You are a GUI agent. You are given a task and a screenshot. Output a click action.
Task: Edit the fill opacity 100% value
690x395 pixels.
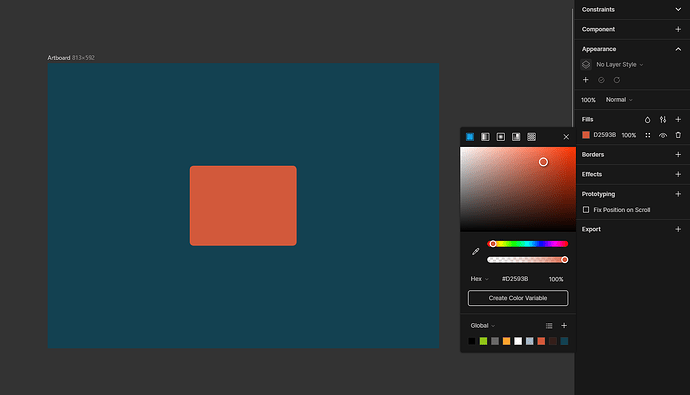coord(629,135)
